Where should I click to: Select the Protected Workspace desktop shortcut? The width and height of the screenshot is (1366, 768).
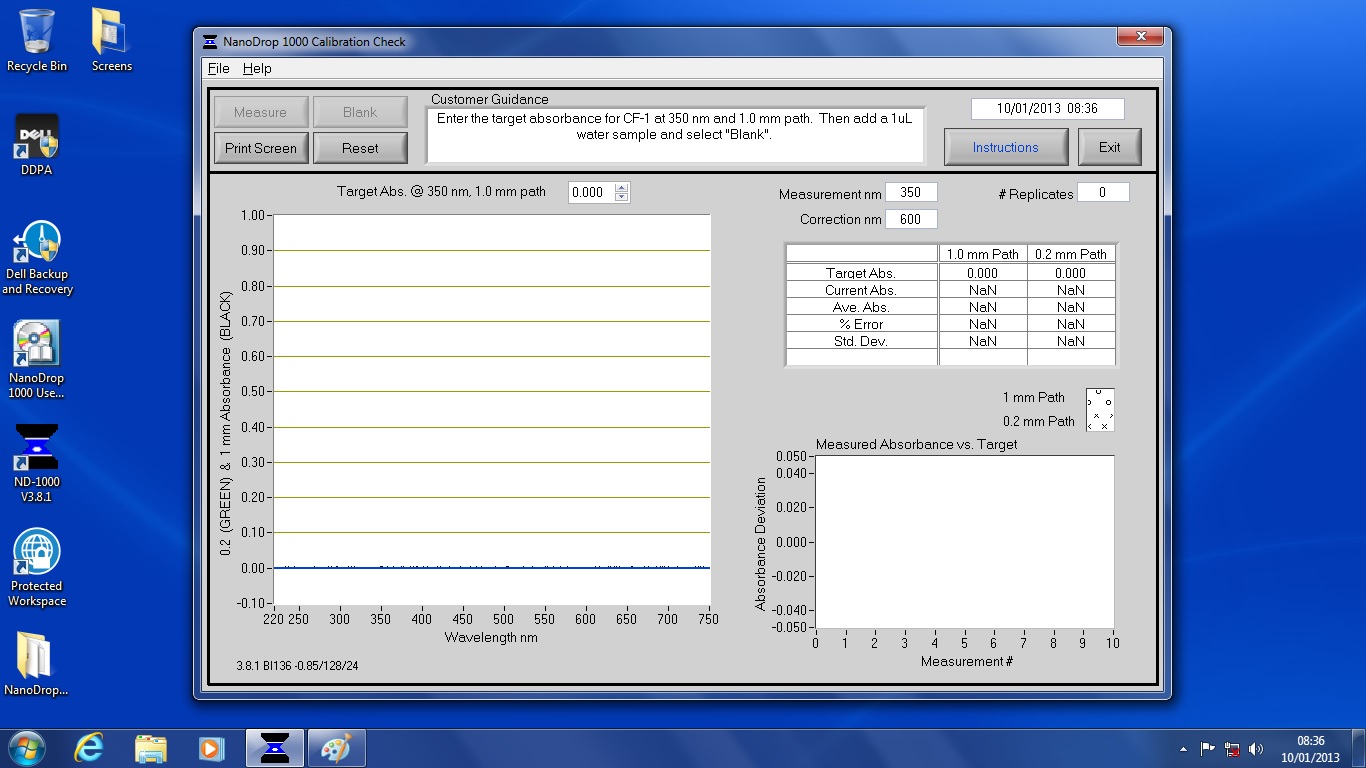(37, 568)
